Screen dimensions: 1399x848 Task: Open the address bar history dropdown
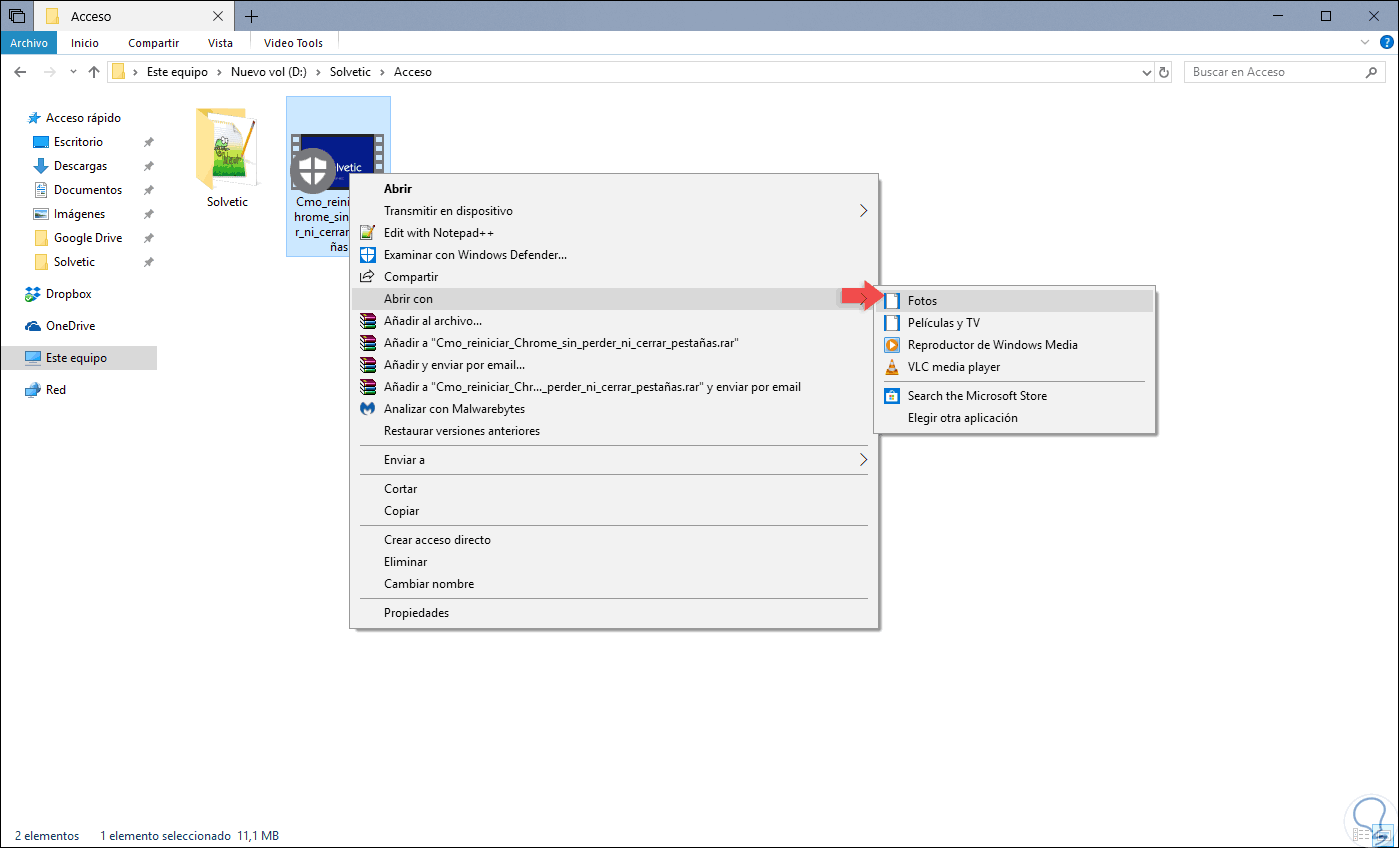tap(1146, 72)
